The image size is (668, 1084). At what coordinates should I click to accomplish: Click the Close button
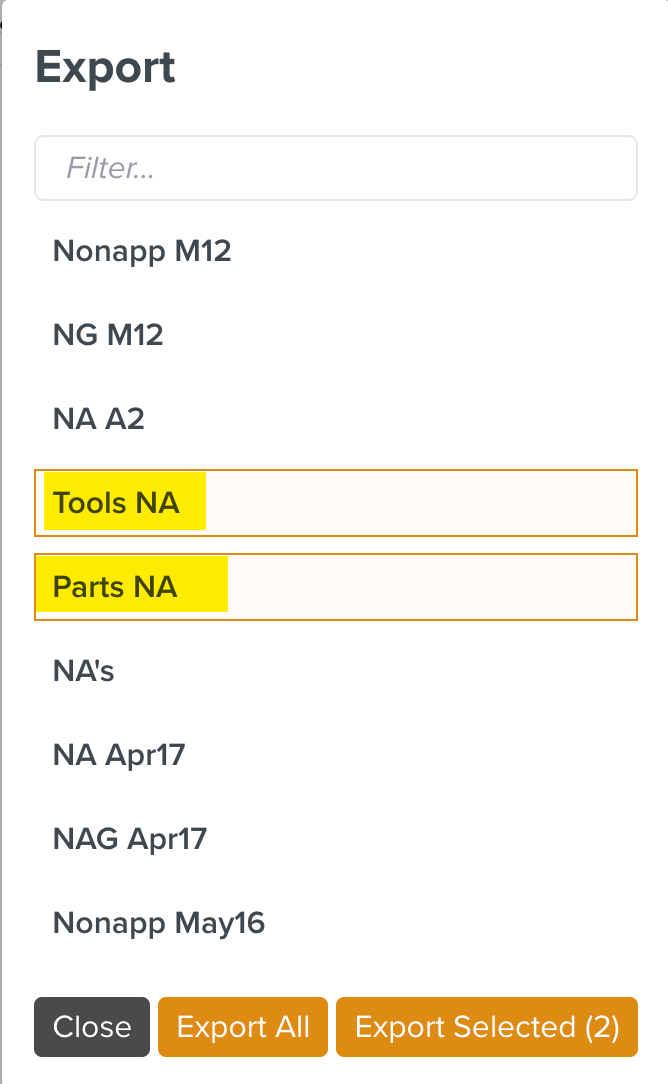click(x=91, y=1027)
